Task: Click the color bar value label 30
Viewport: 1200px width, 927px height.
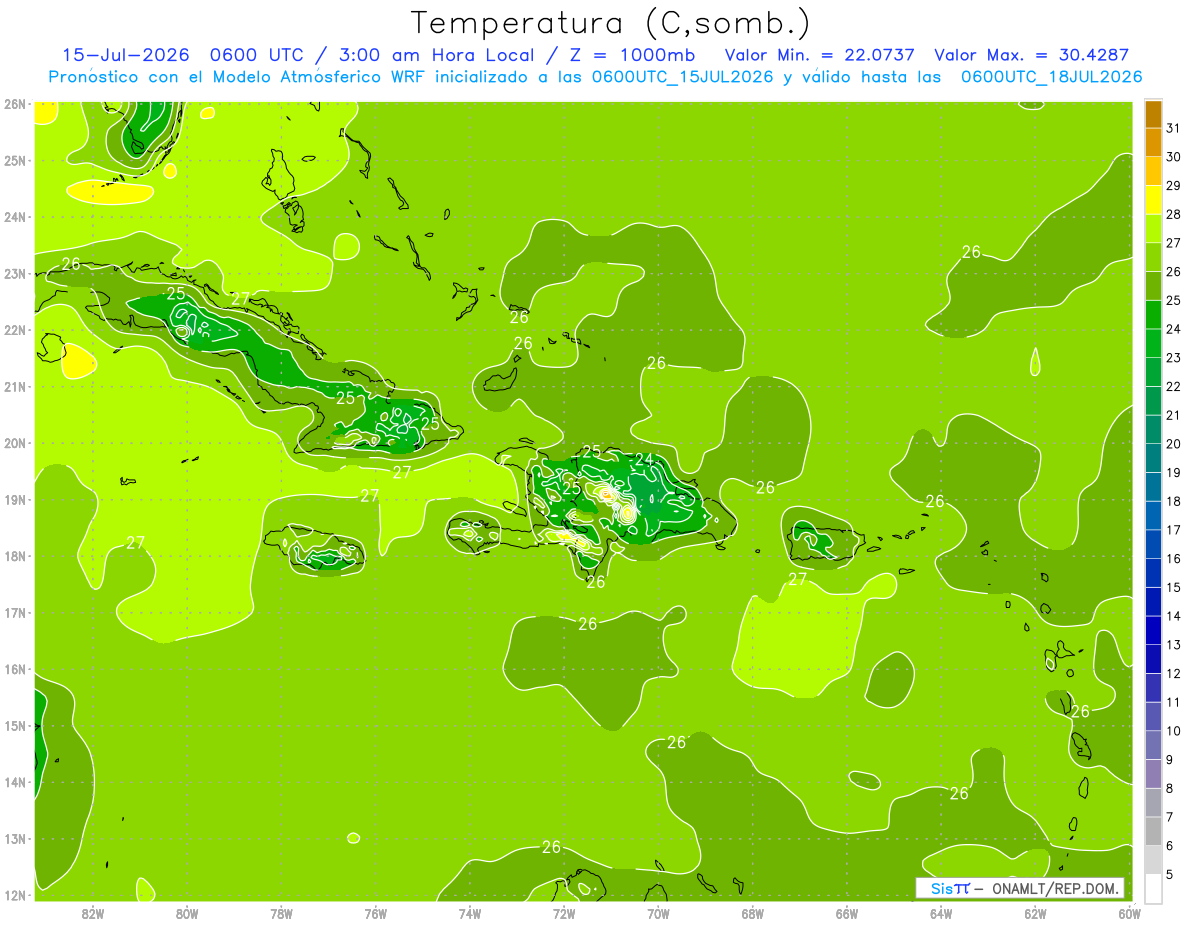Action: [1173, 156]
